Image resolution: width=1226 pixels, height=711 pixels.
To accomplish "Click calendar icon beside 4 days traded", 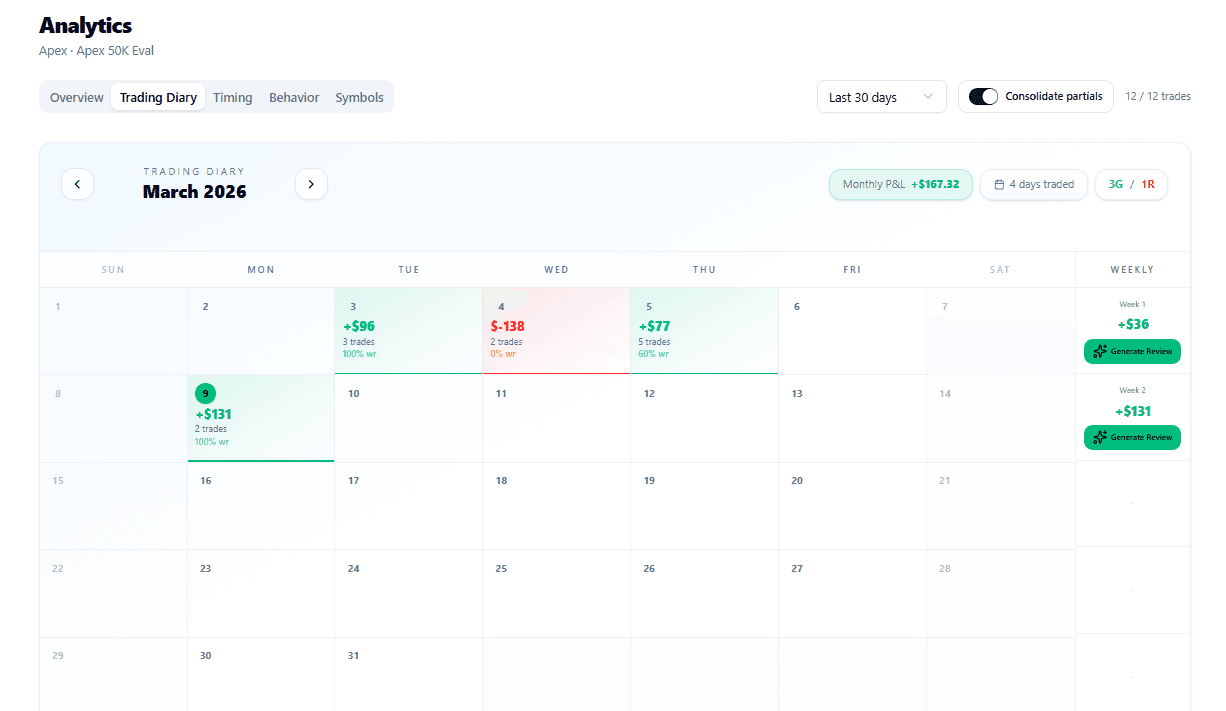I will [999, 184].
